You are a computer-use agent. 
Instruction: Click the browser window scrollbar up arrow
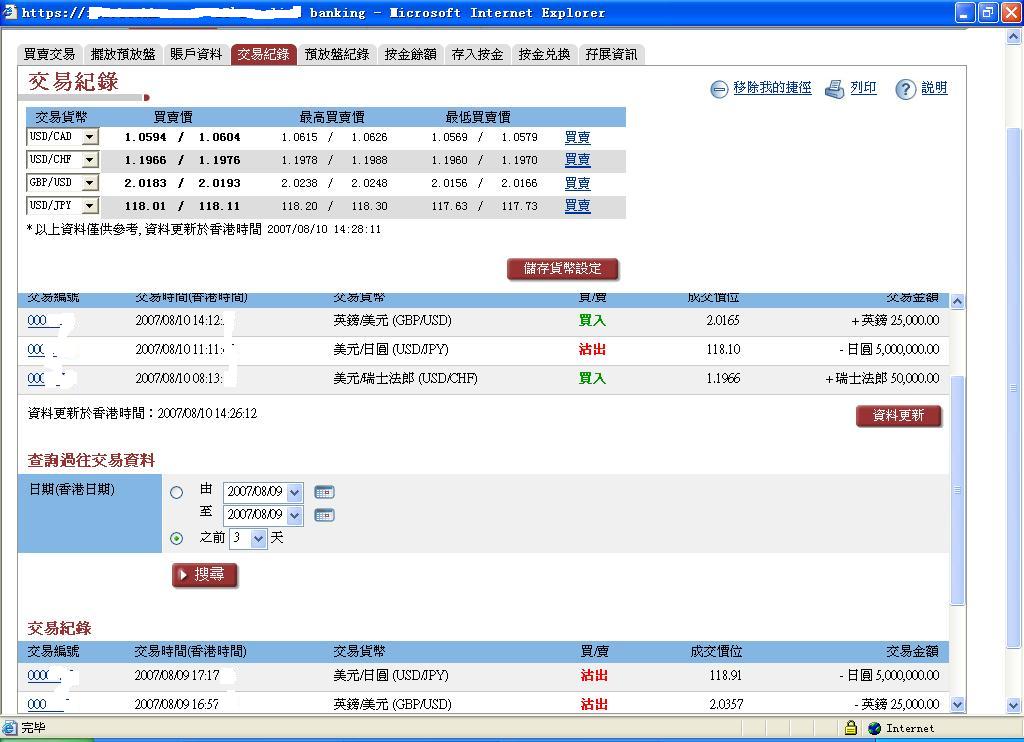[1014, 37]
